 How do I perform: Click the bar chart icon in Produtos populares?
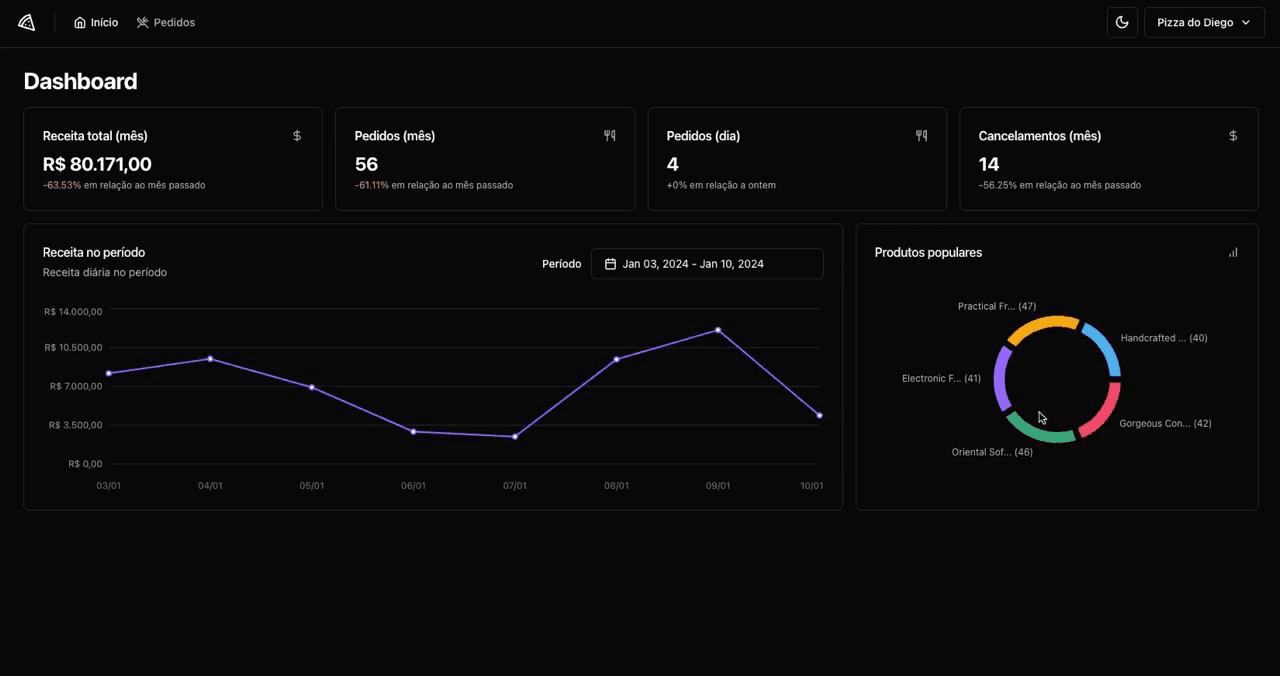tap(1233, 253)
